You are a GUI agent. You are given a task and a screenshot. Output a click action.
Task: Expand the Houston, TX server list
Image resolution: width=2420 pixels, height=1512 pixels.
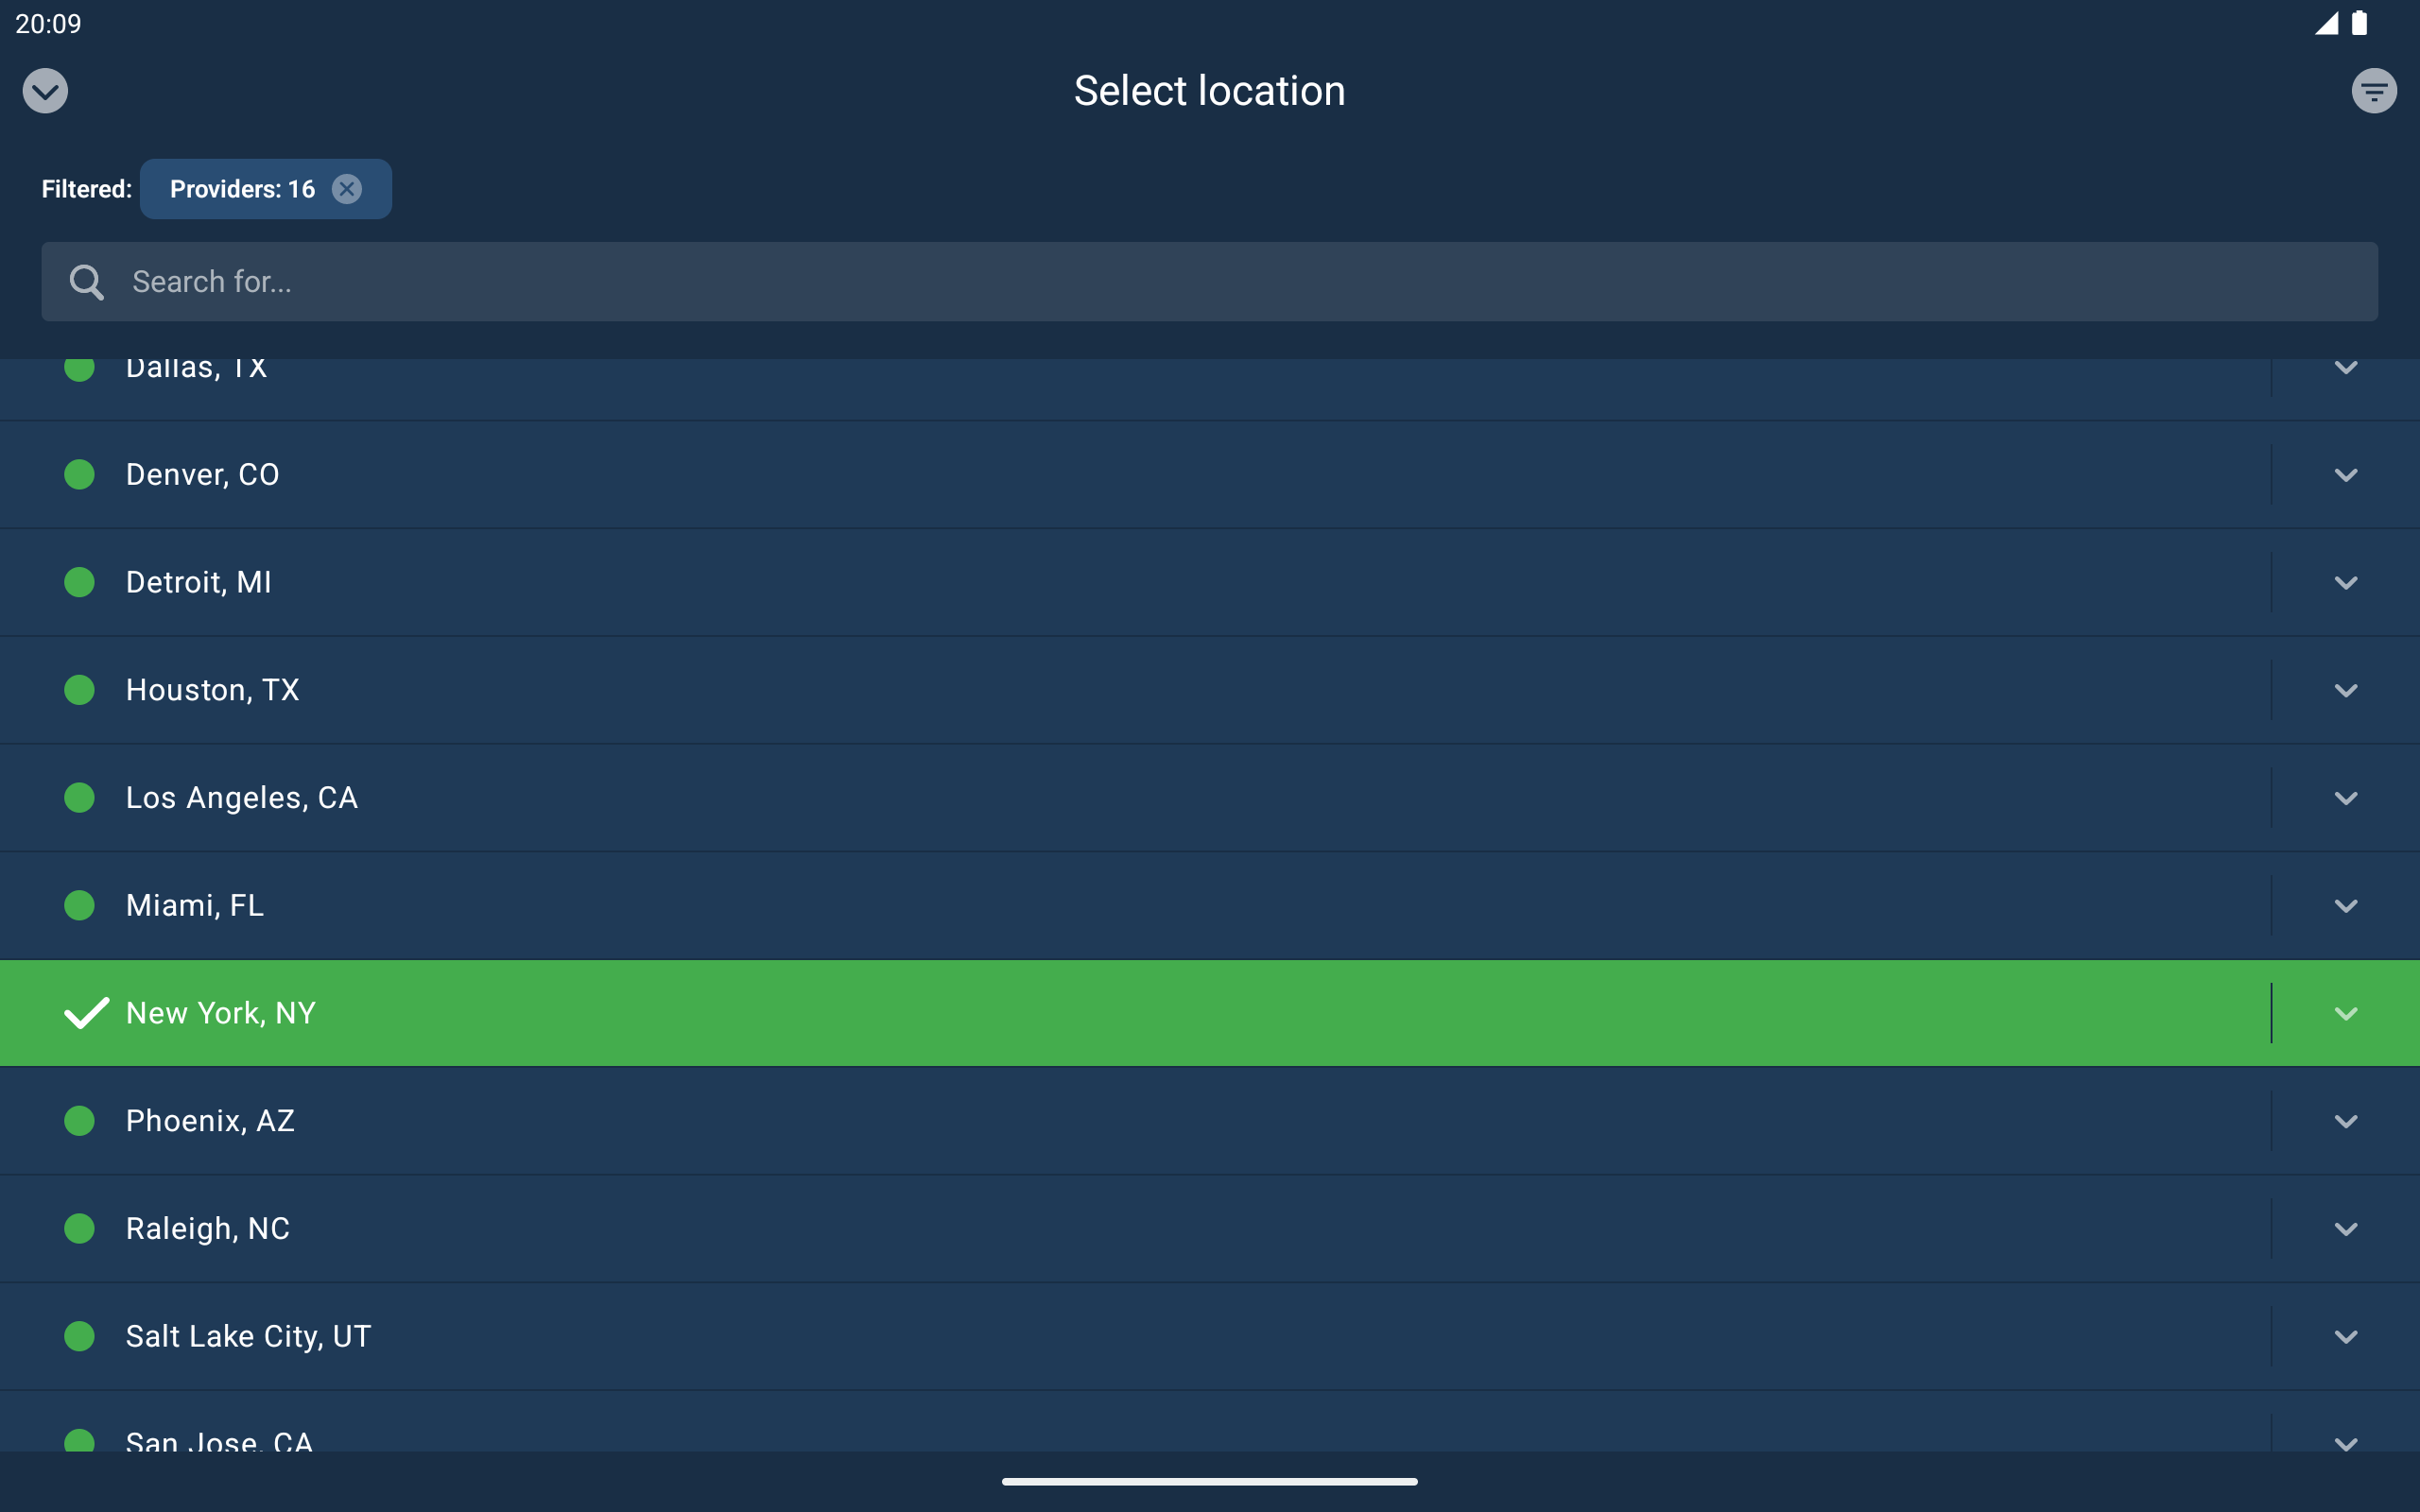2346,689
